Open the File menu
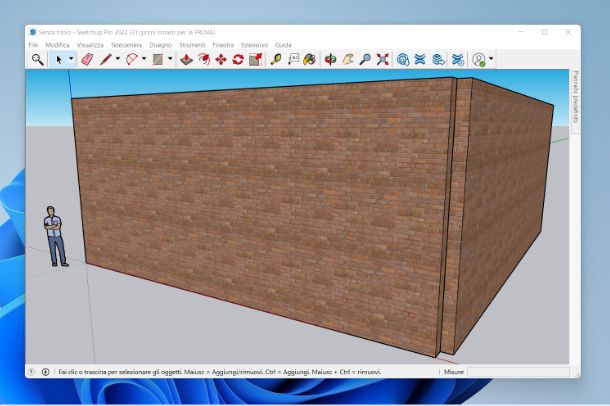This screenshot has height=406, width=610. pos(33,45)
